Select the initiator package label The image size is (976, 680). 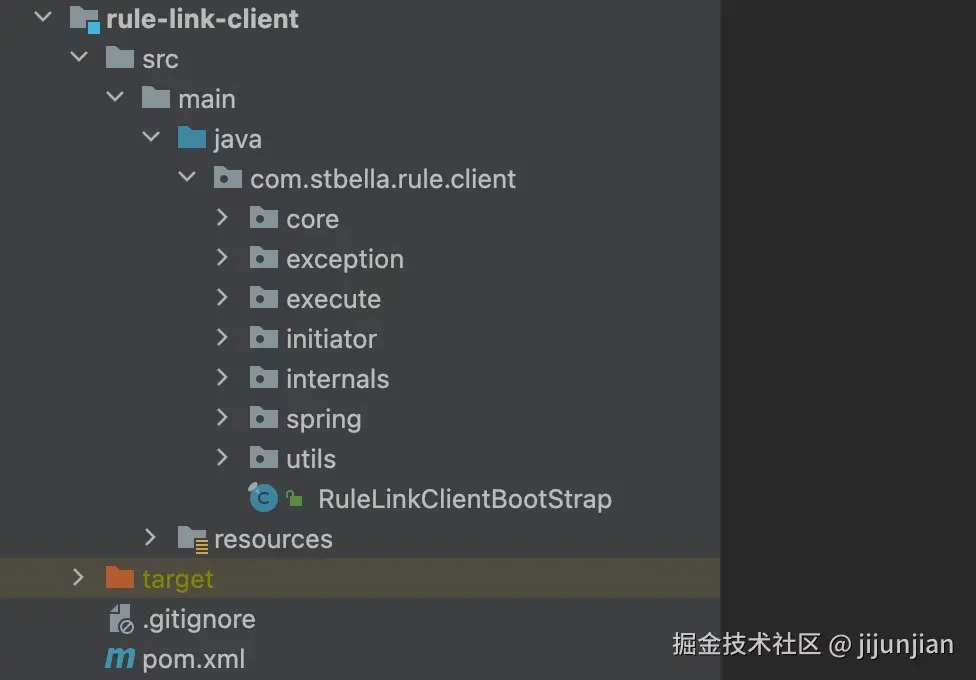pyautogui.click(x=331, y=339)
